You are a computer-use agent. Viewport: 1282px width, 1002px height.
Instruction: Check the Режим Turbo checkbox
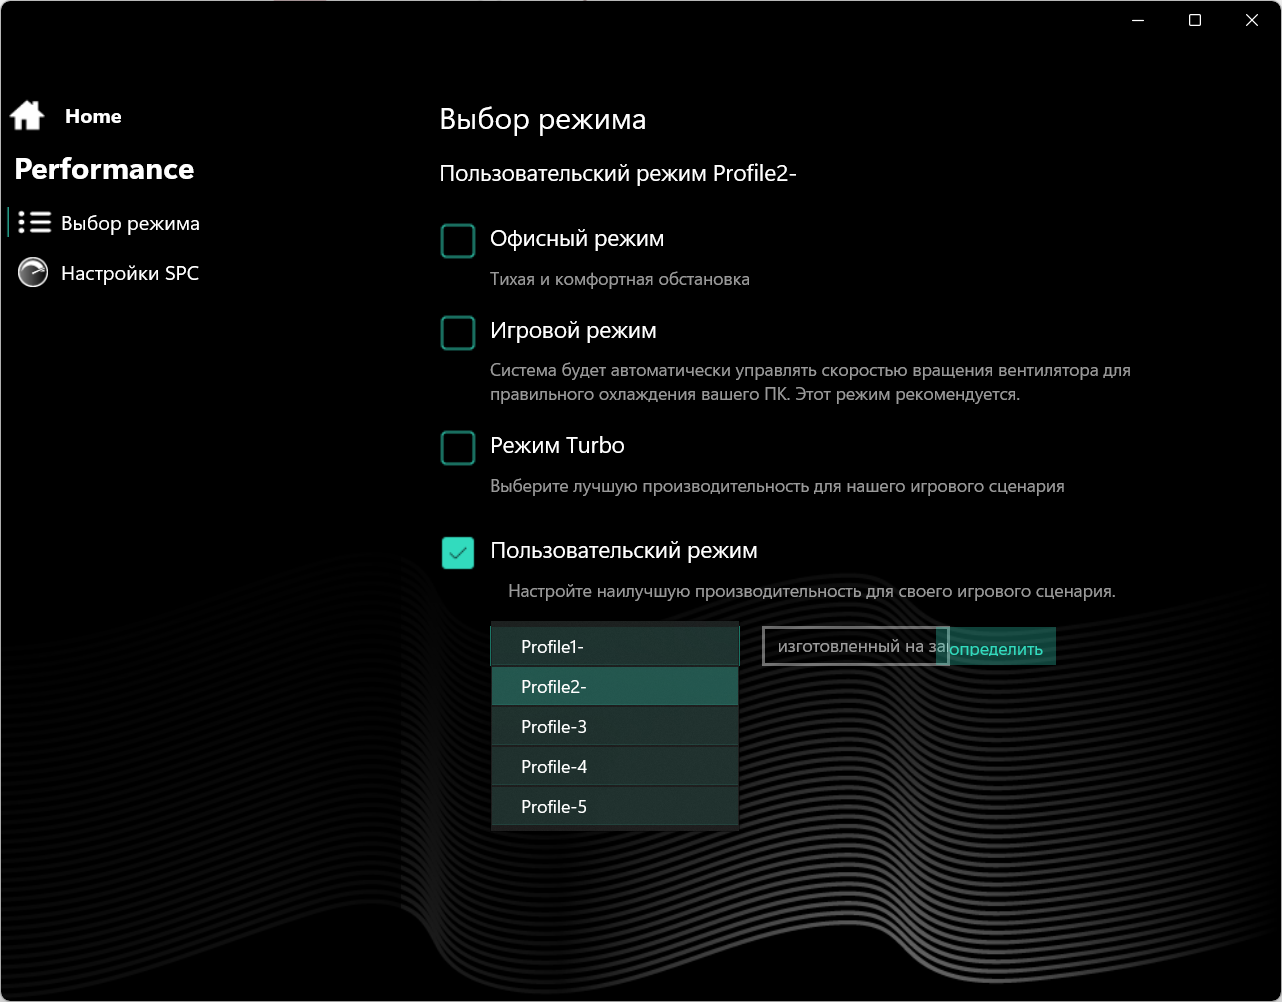pyautogui.click(x=458, y=448)
